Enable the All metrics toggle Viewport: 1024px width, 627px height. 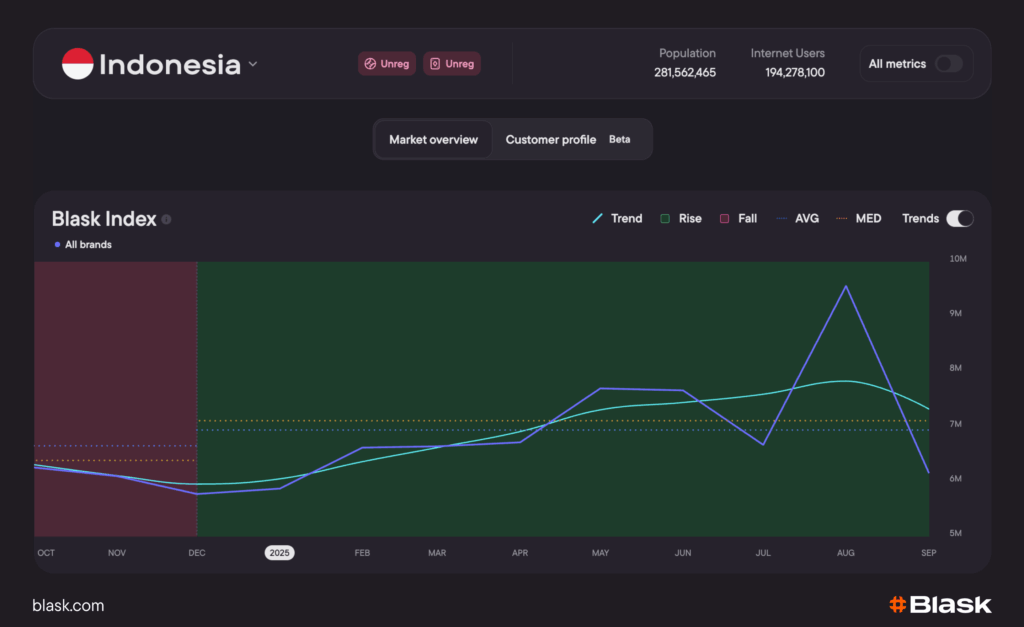(948, 64)
